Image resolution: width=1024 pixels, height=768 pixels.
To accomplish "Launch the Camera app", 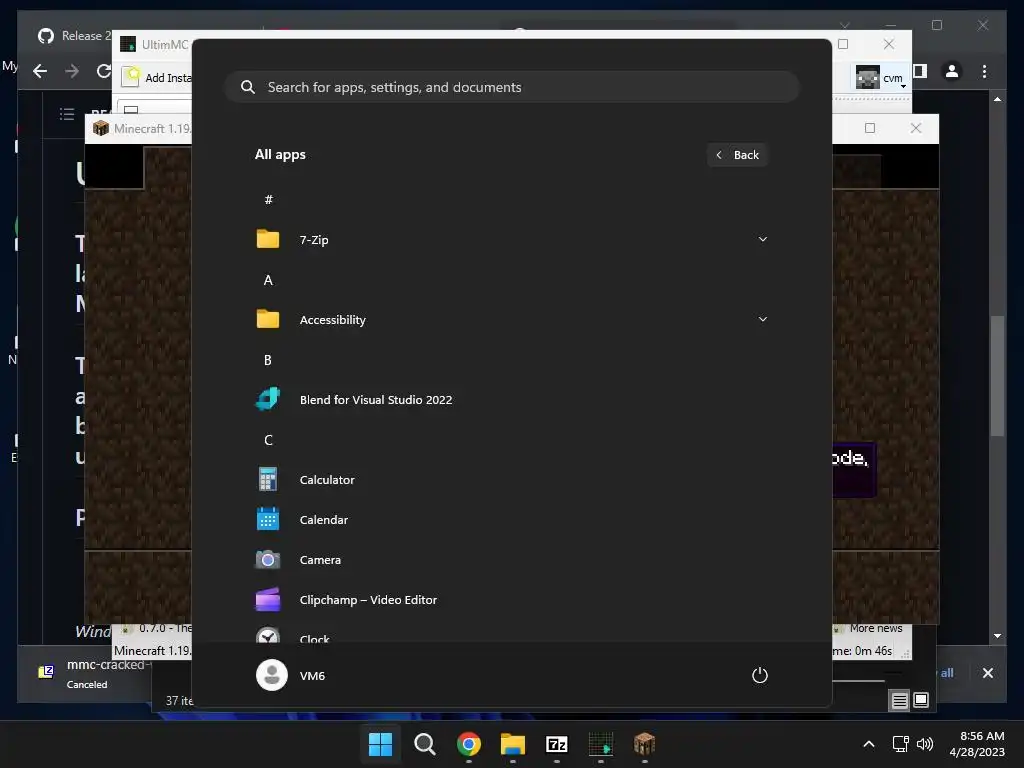I will pos(511,560).
